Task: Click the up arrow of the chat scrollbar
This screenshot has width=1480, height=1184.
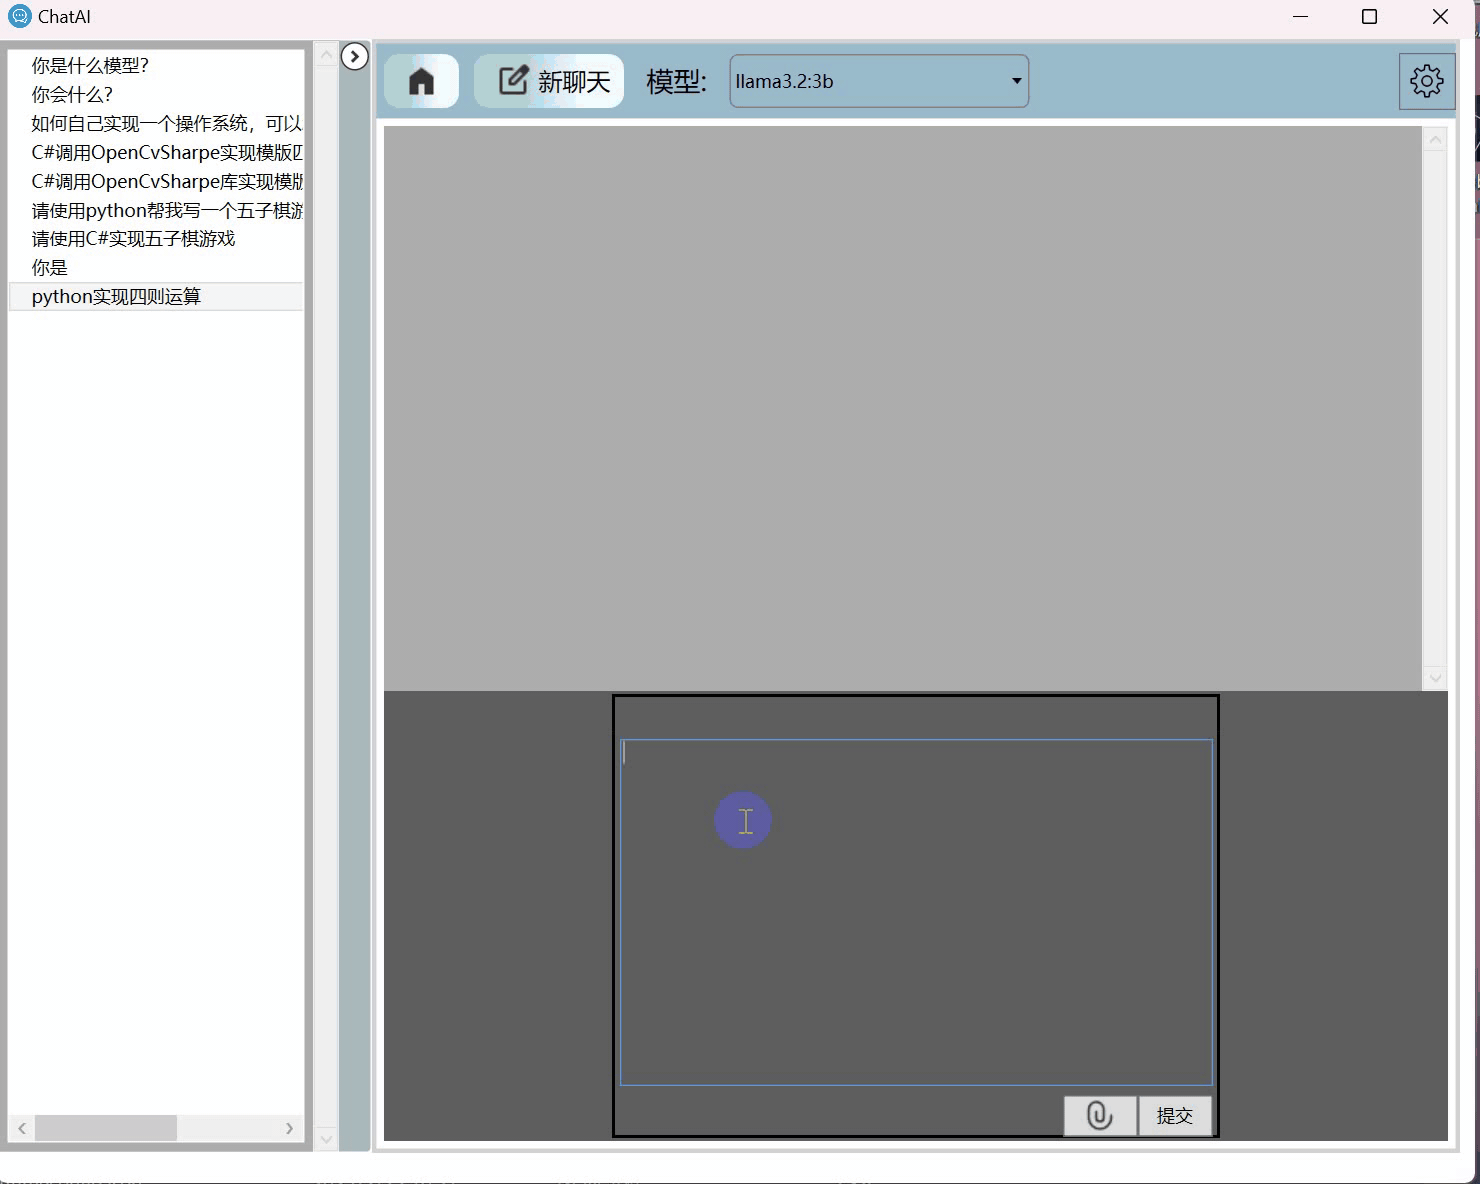Action: click(x=1435, y=139)
